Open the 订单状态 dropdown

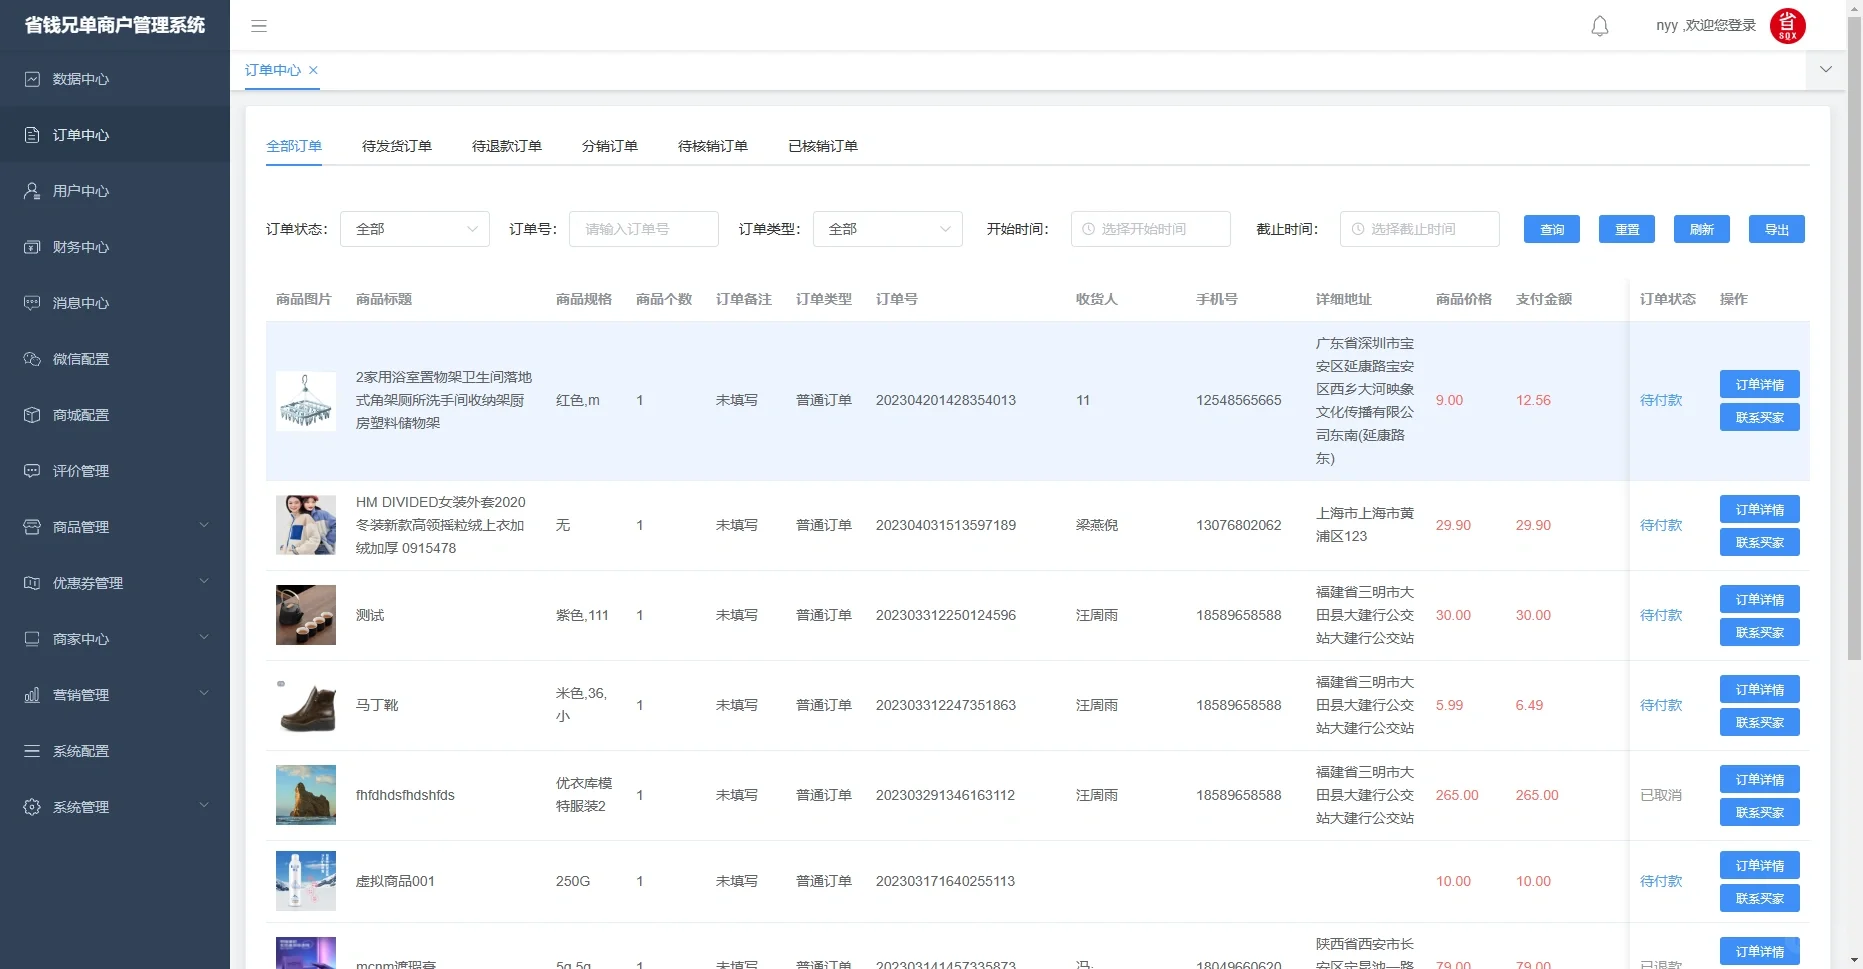point(414,229)
